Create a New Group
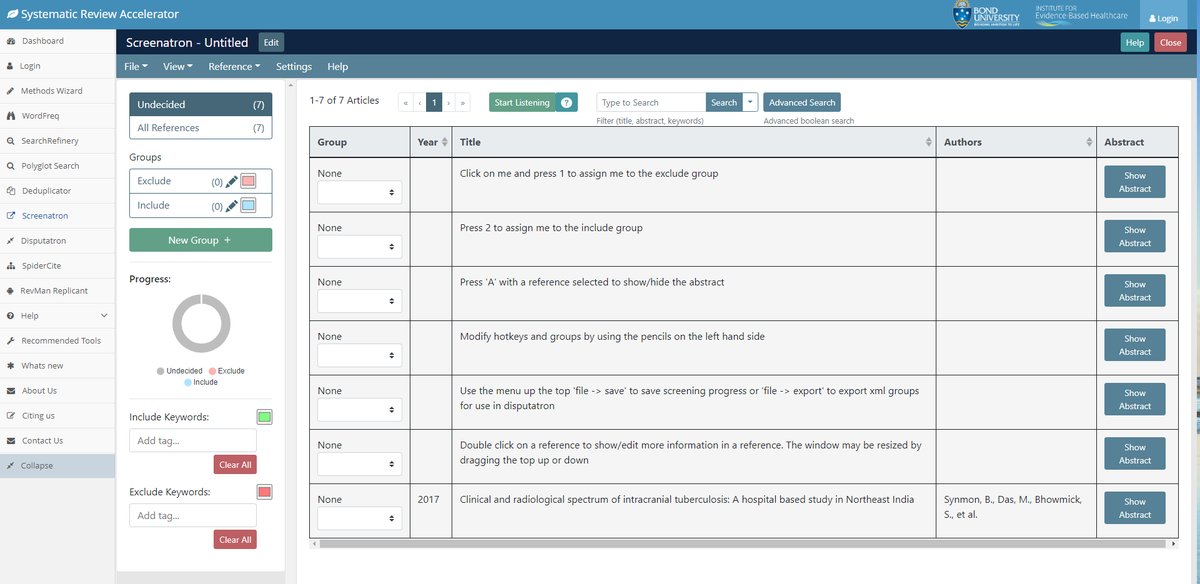This screenshot has height=584, width=1200. (200, 240)
